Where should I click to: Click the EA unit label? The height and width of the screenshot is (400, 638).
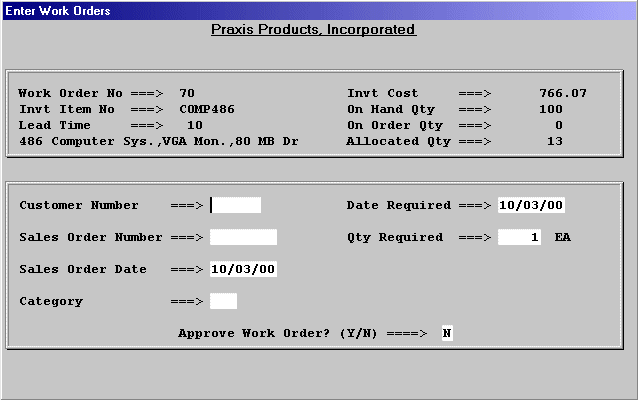563,237
